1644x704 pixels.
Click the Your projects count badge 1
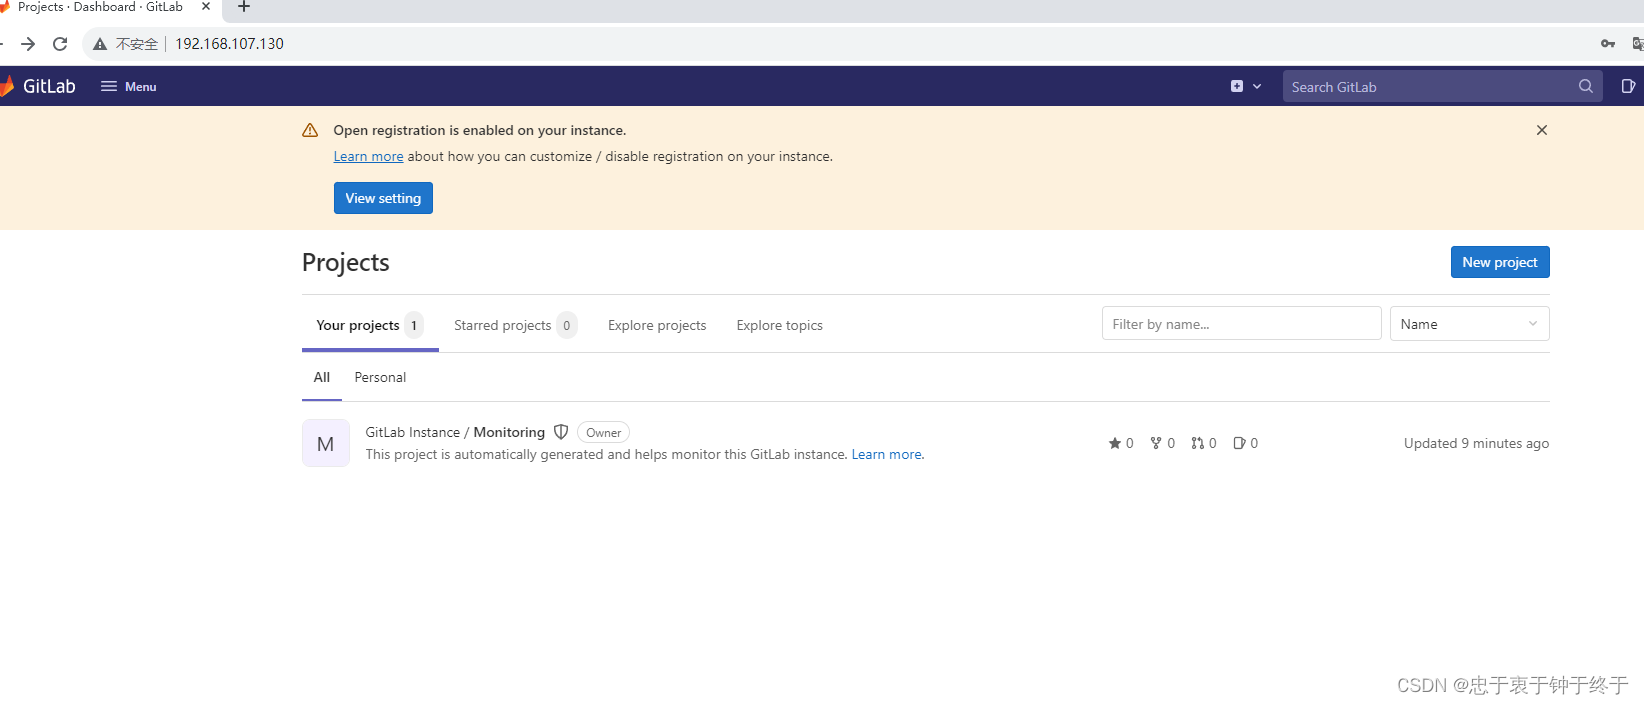[x=414, y=325]
